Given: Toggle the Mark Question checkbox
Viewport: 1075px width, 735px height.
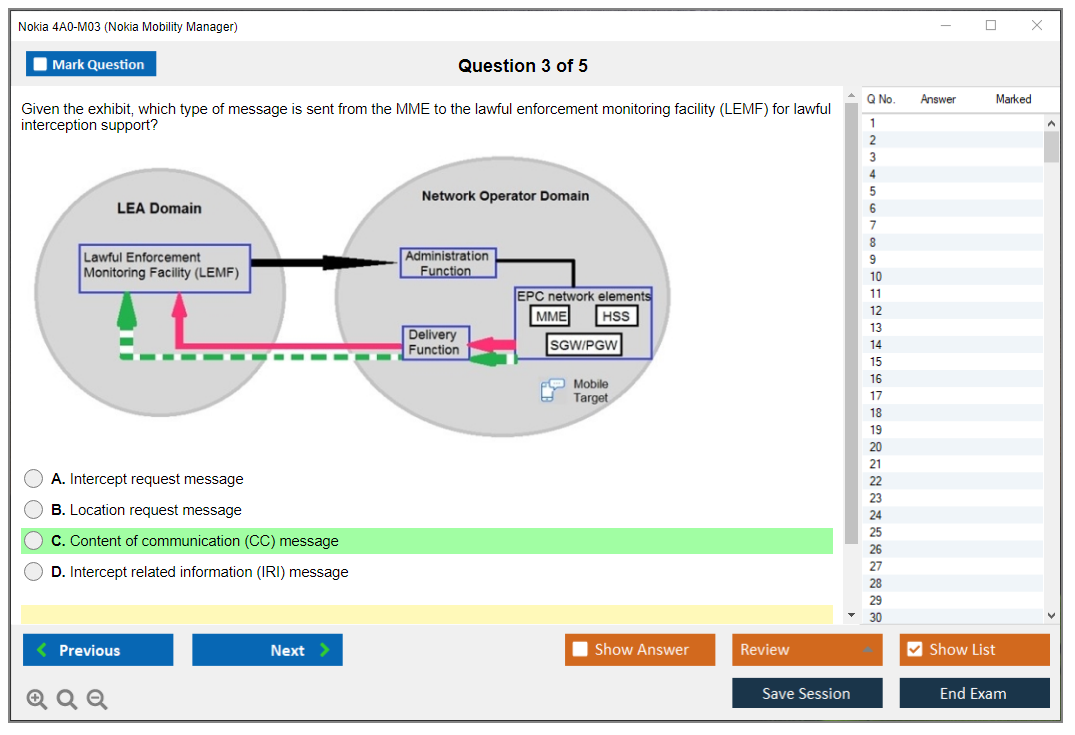Looking at the screenshot, I should click(41, 65).
